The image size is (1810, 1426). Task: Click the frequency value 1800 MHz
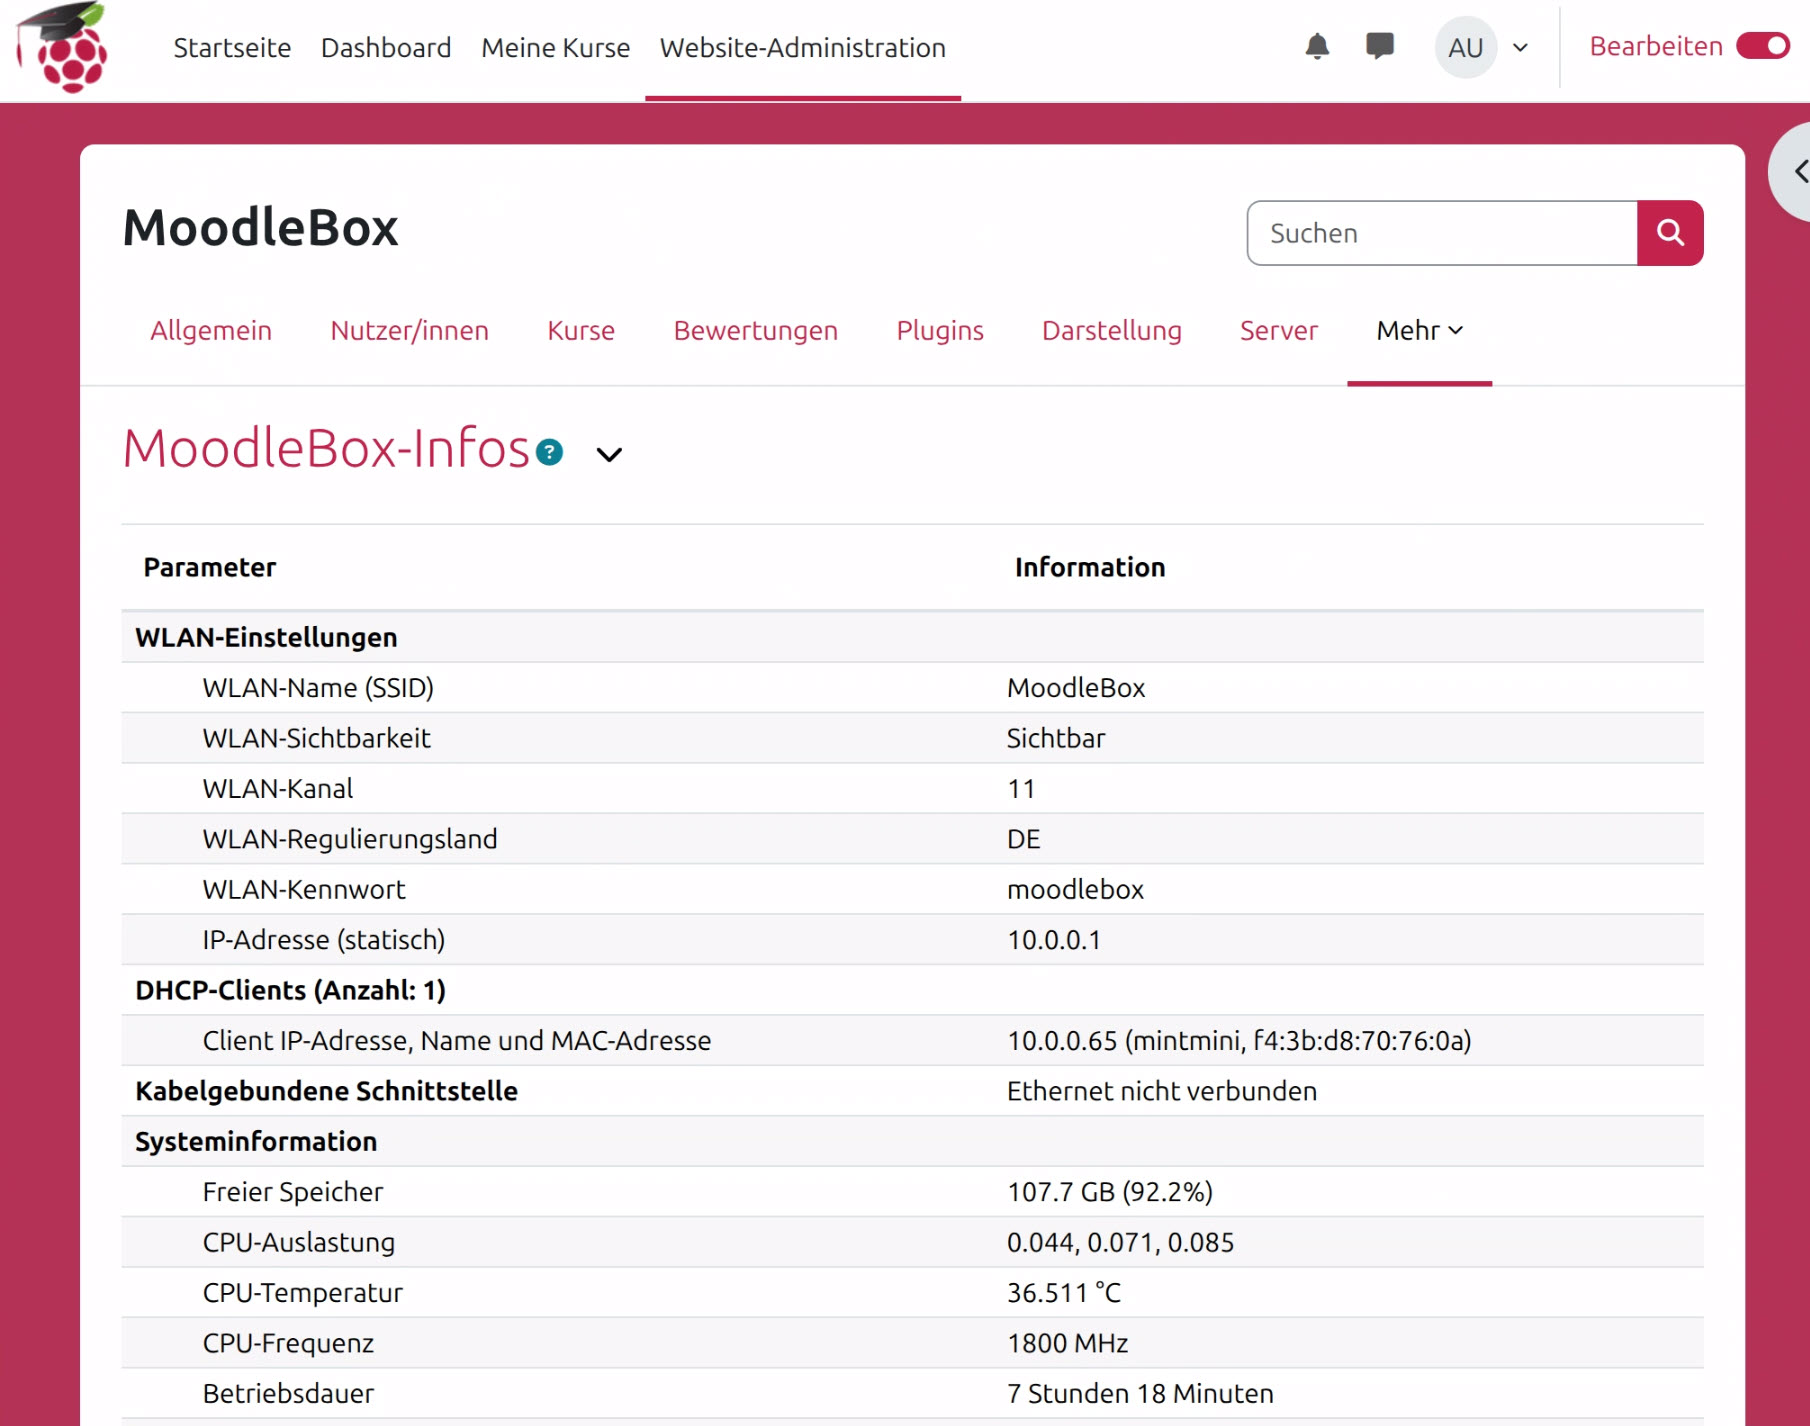point(1067,1343)
